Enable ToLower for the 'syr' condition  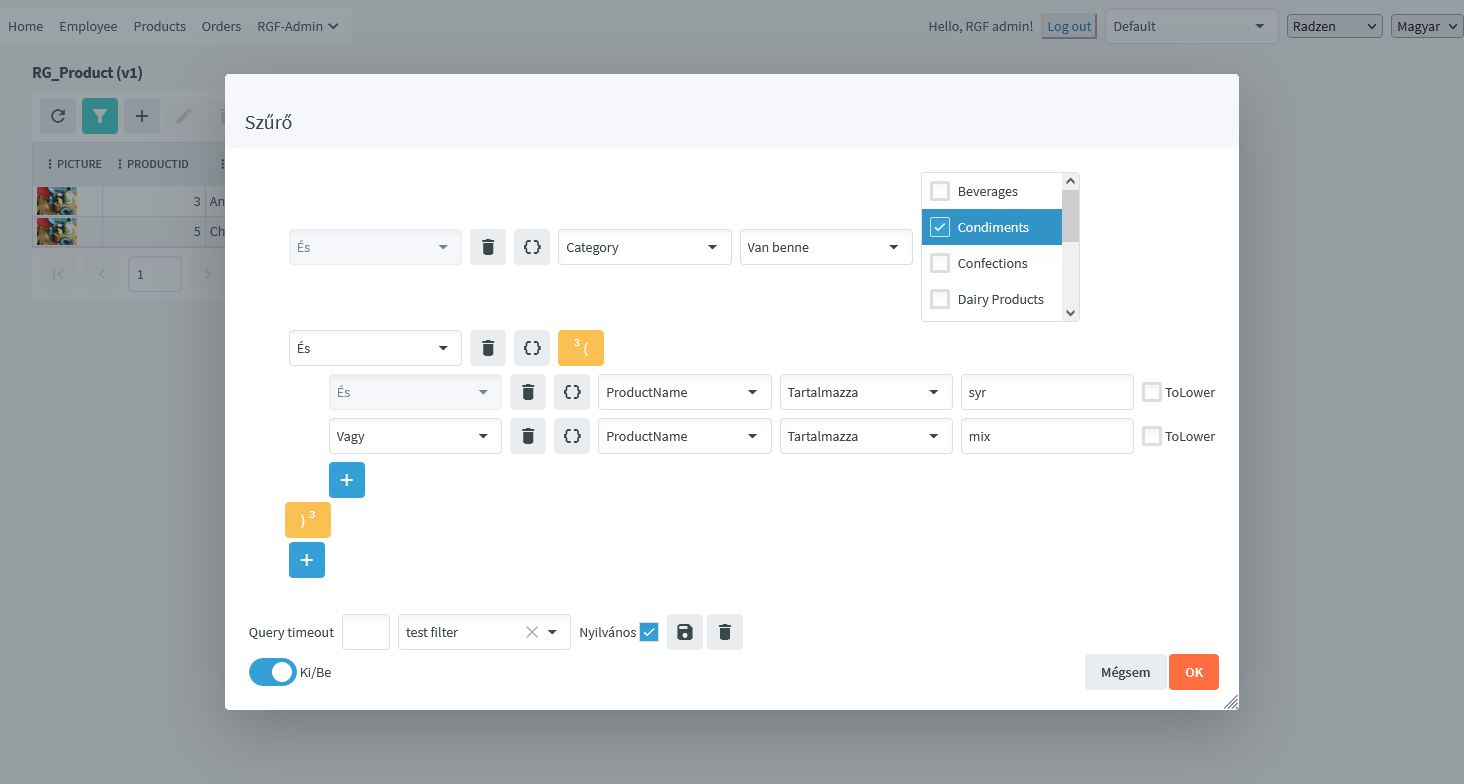(1152, 392)
